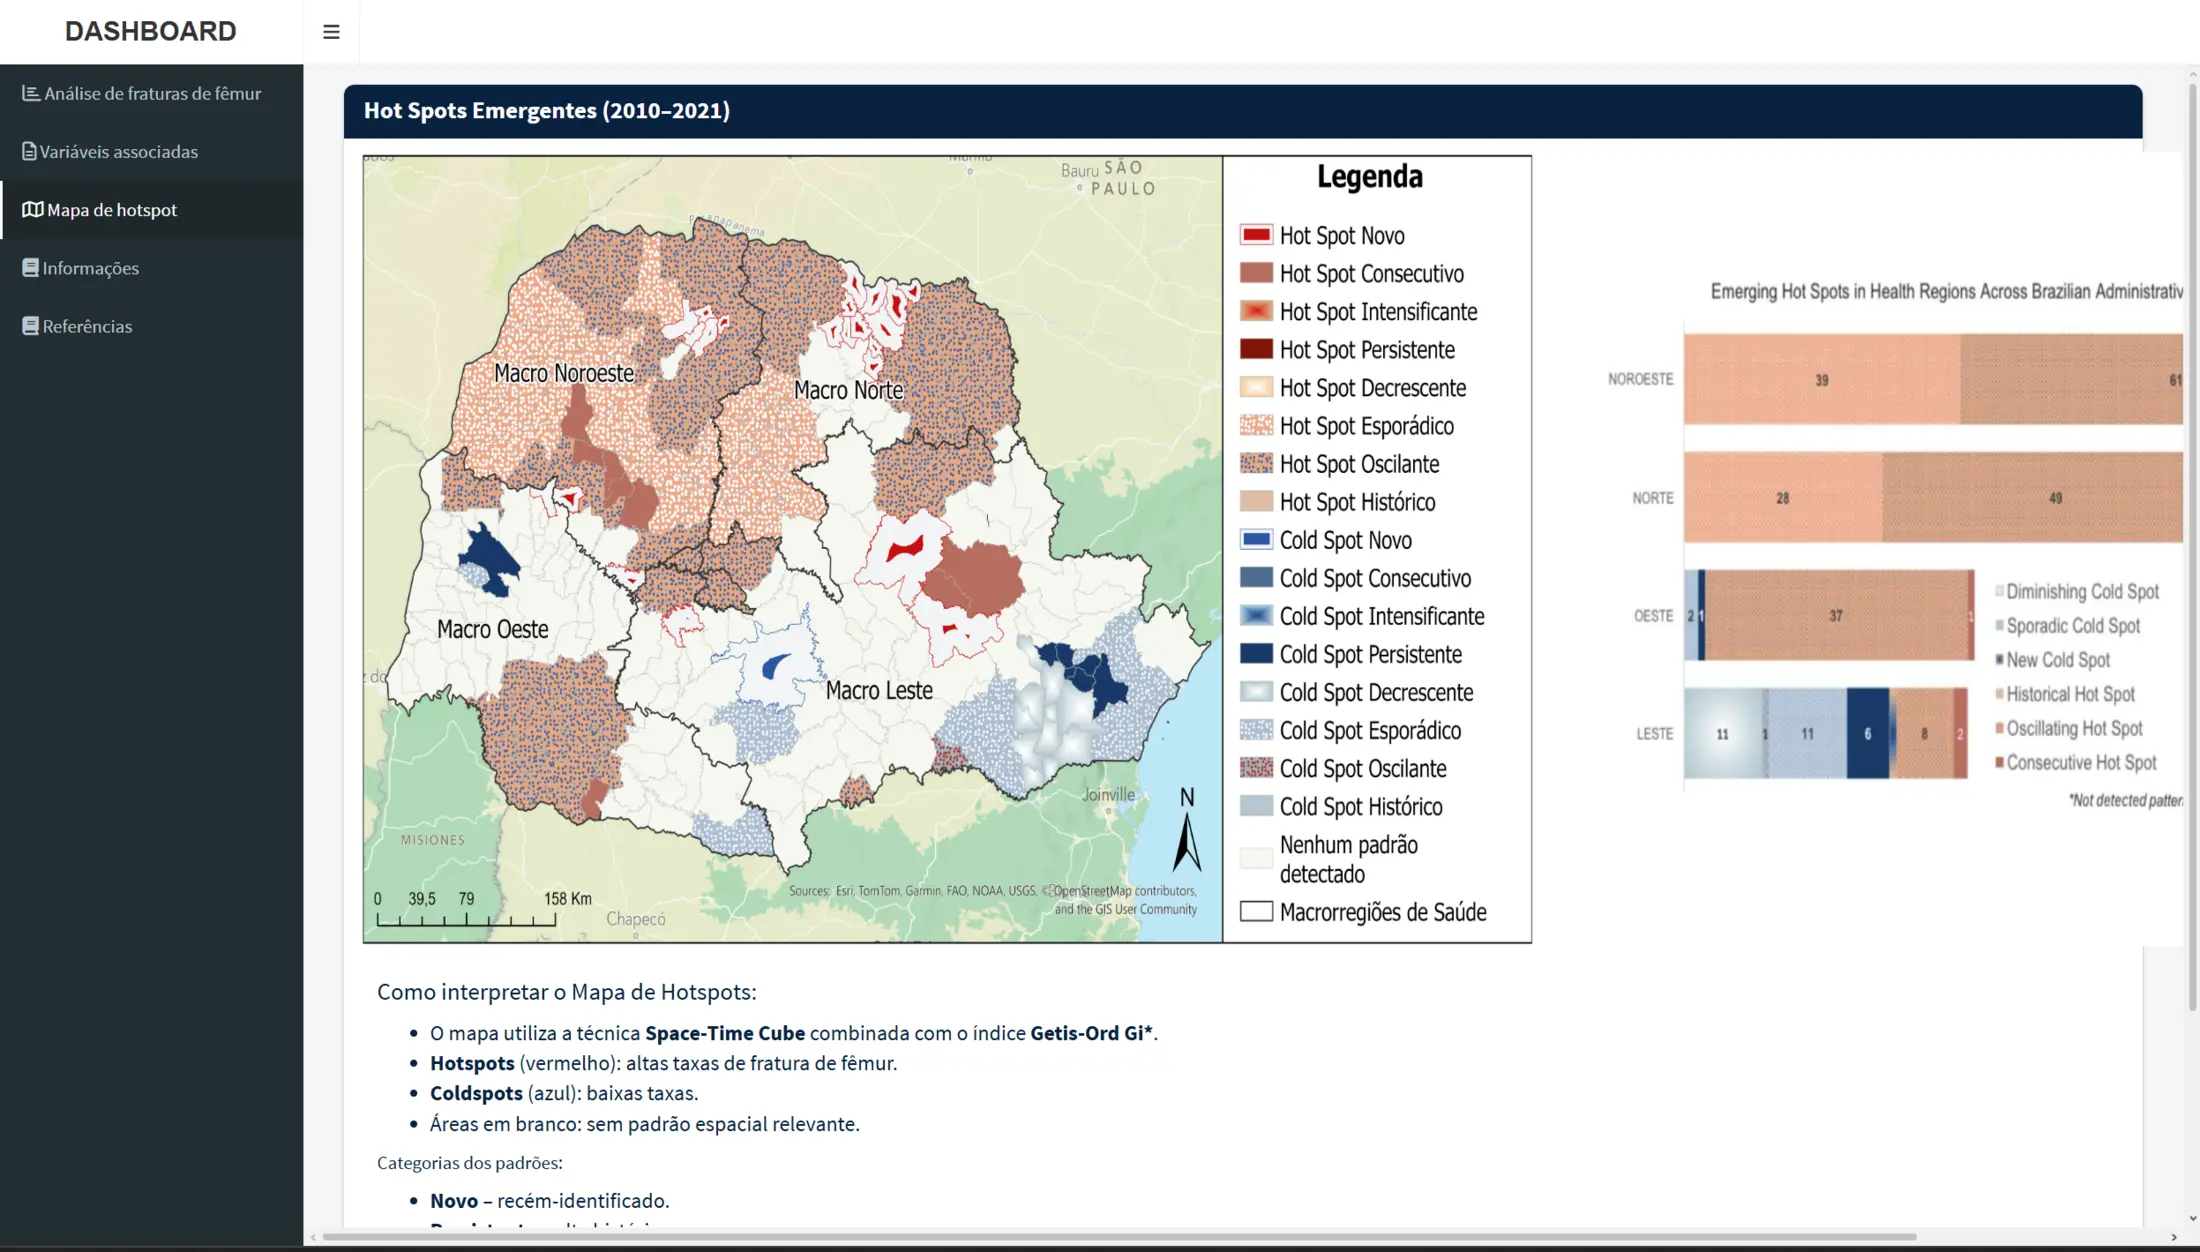
Task: Toggle the sidebar hamburger menu icon
Action: pos(331,32)
